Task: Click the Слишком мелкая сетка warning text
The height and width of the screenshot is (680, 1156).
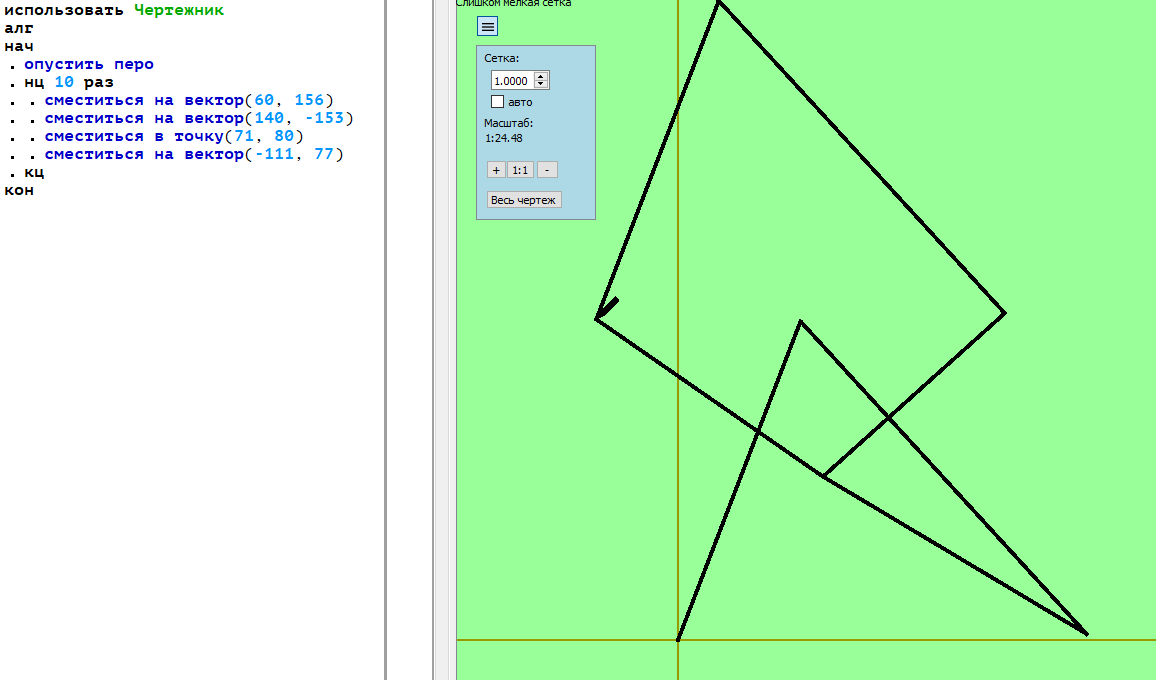Action: click(514, 4)
